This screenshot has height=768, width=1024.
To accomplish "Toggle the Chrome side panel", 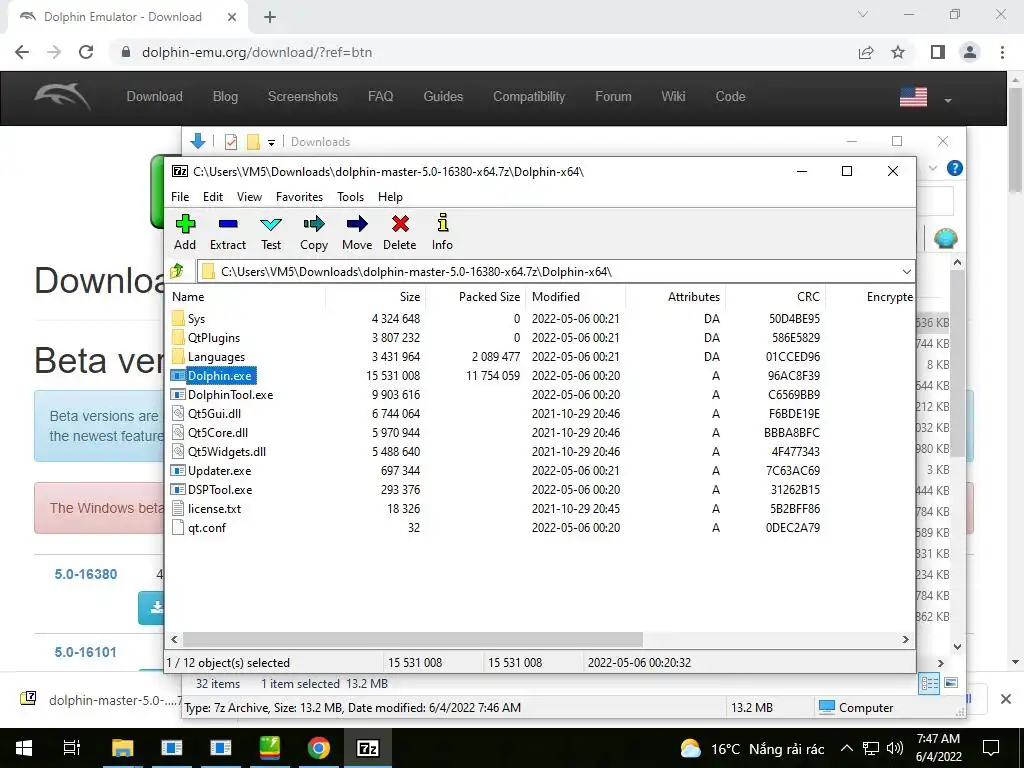I will [938, 52].
